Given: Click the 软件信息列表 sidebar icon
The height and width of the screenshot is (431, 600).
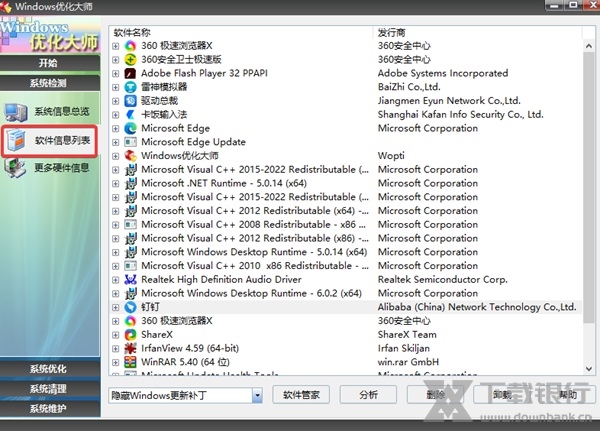Looking at the screenshot, I should click(x=16, y=140).
